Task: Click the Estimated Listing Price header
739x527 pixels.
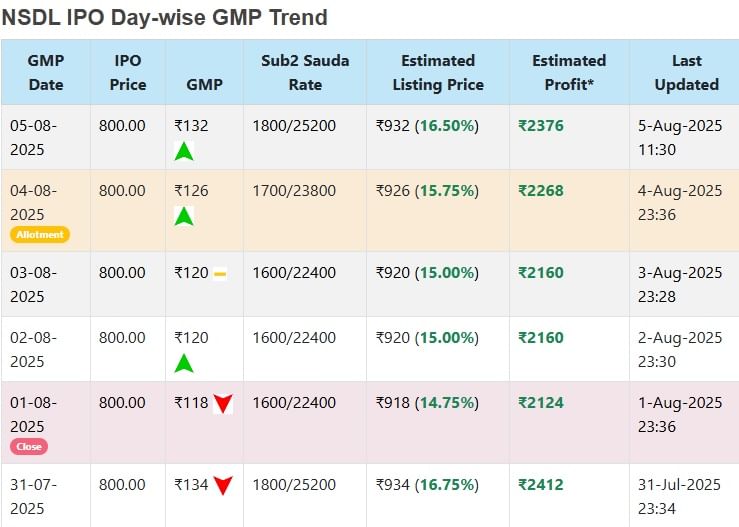Action: pyautogui.click(x=438, y=72)
